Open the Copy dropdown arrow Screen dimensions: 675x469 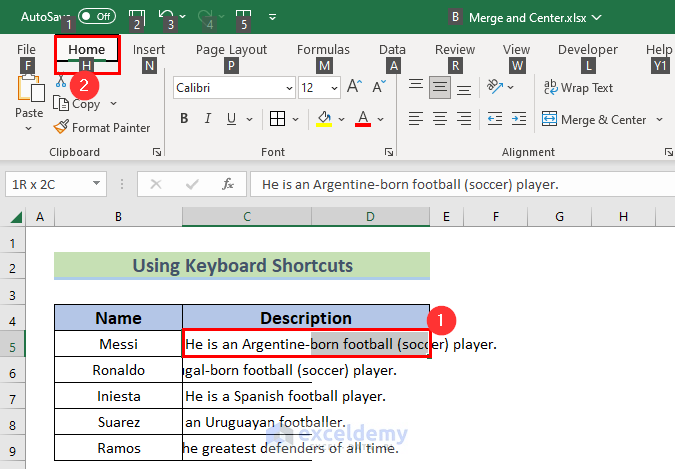tap(114, 104)
